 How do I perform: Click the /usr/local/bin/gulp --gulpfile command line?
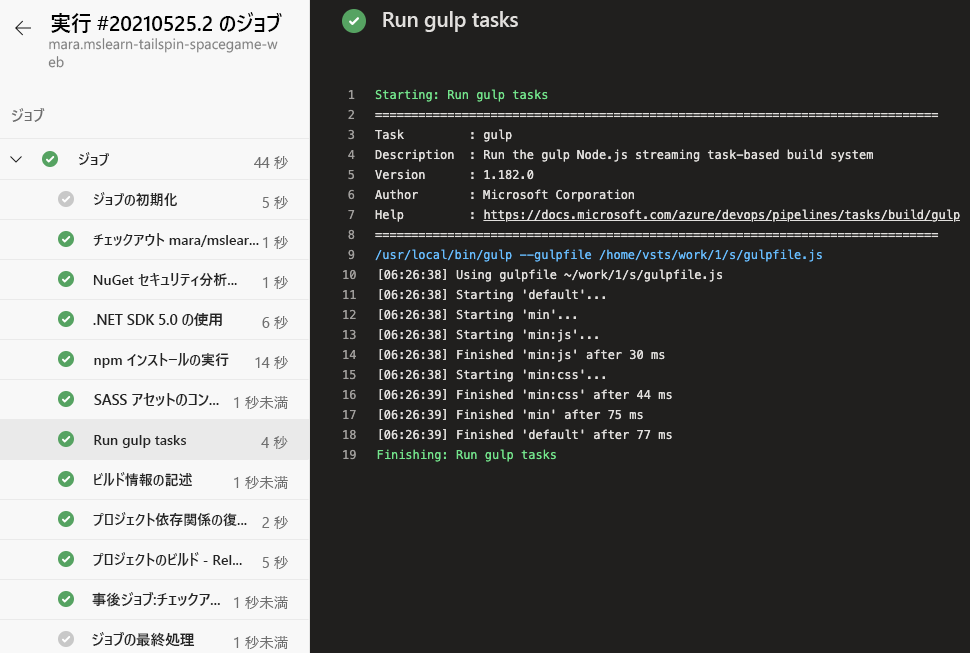click(x=598, y=255)
